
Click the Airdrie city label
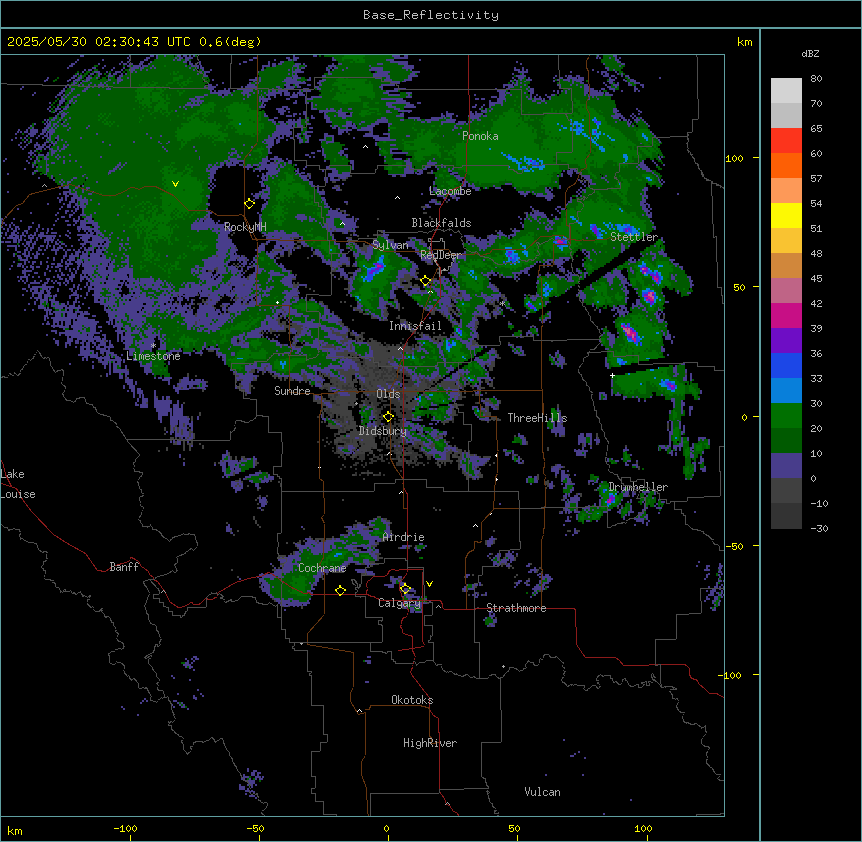pos(403,537)
